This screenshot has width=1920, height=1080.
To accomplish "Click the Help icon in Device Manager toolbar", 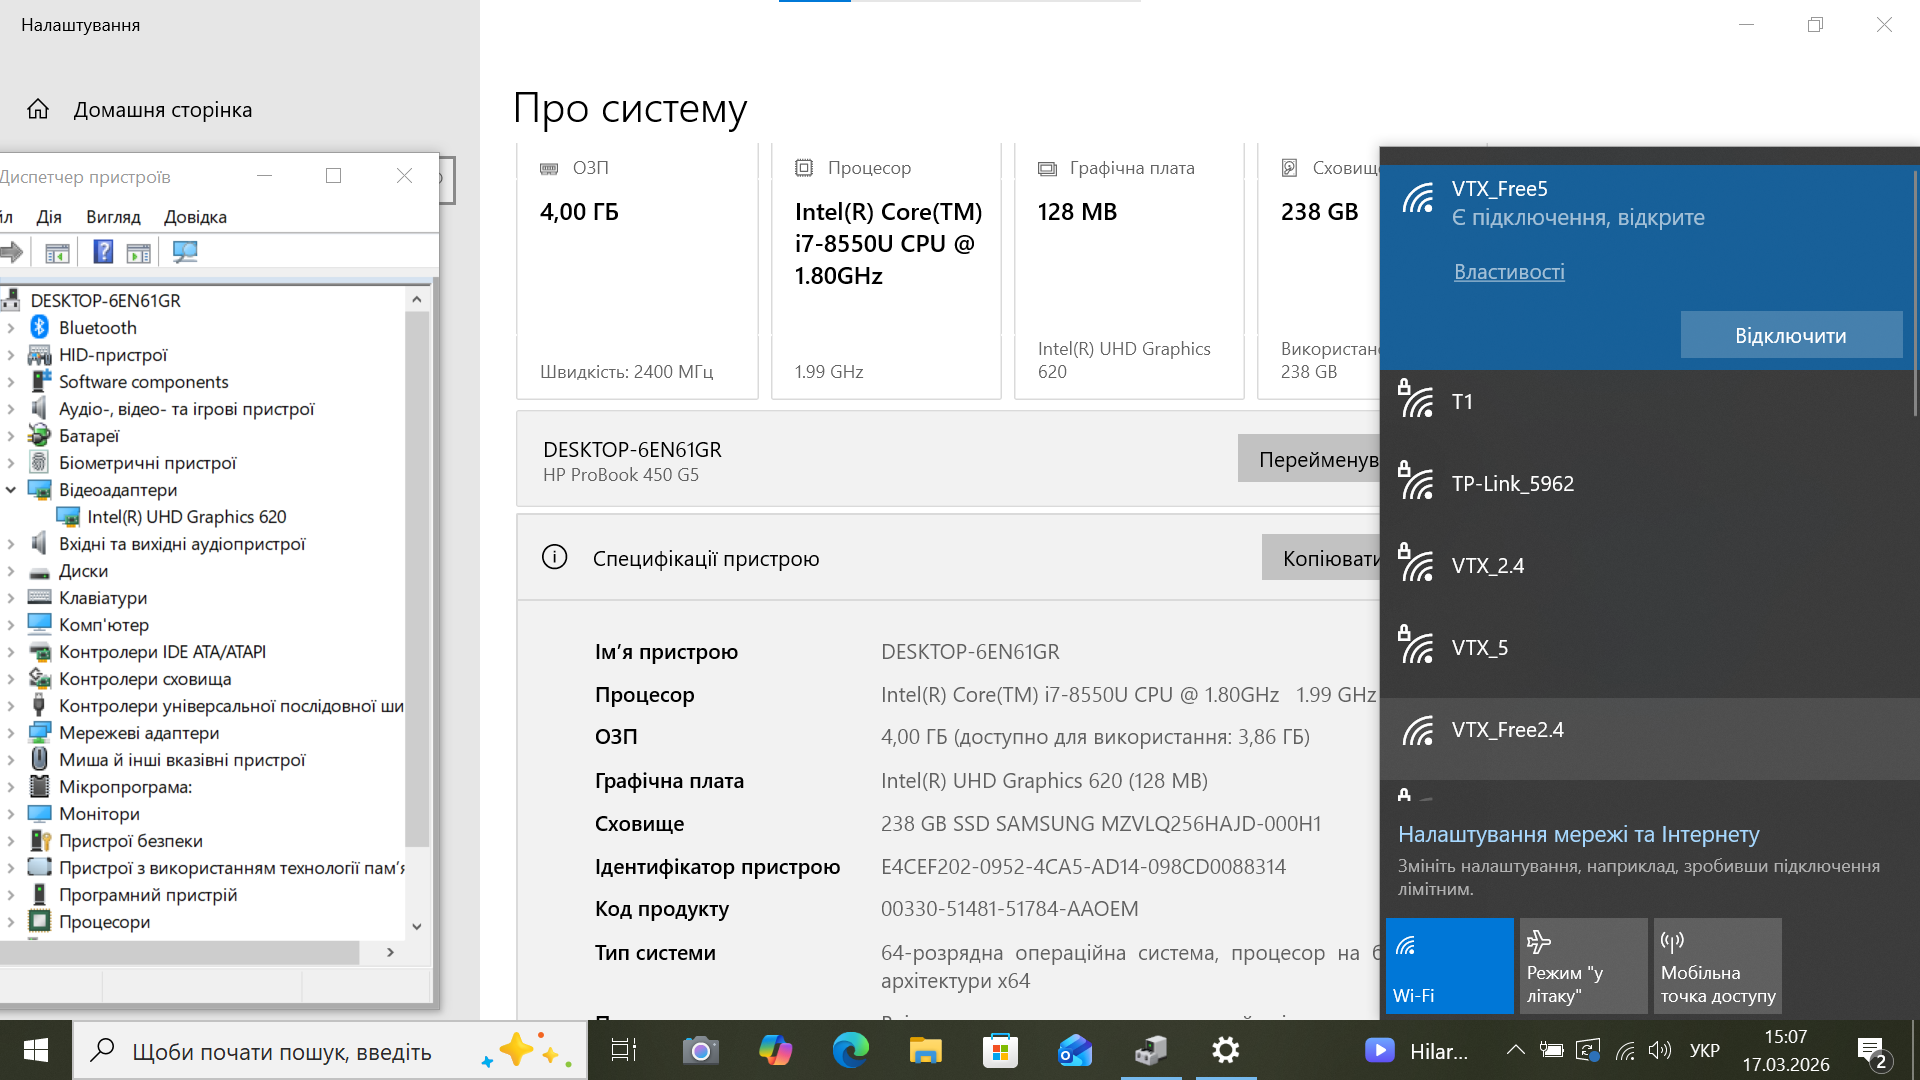I will coord(103,252).
